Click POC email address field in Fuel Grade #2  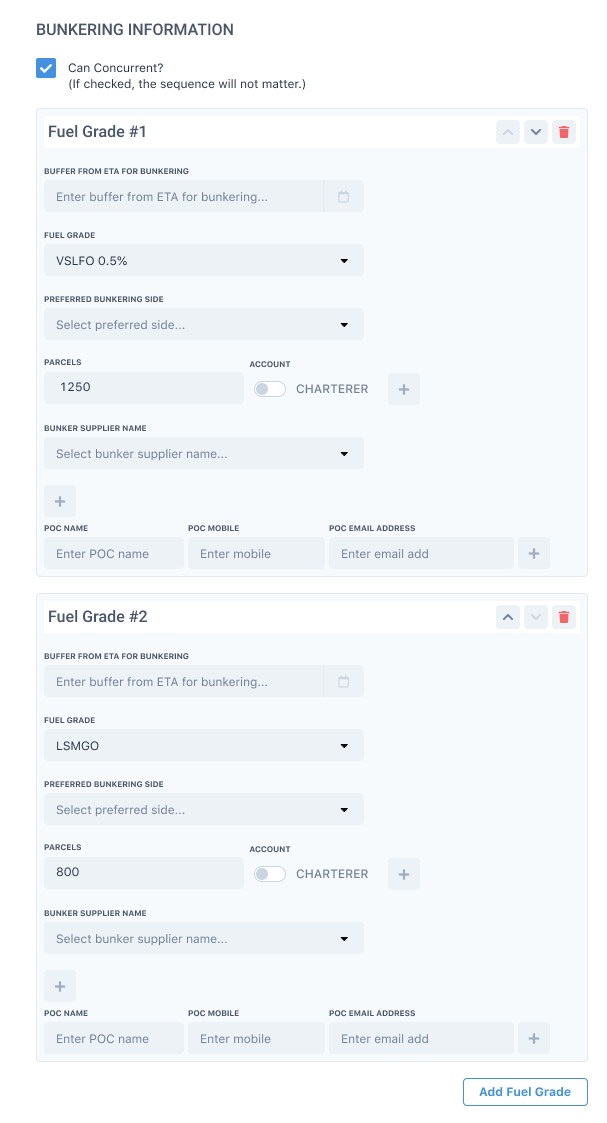421,1039
